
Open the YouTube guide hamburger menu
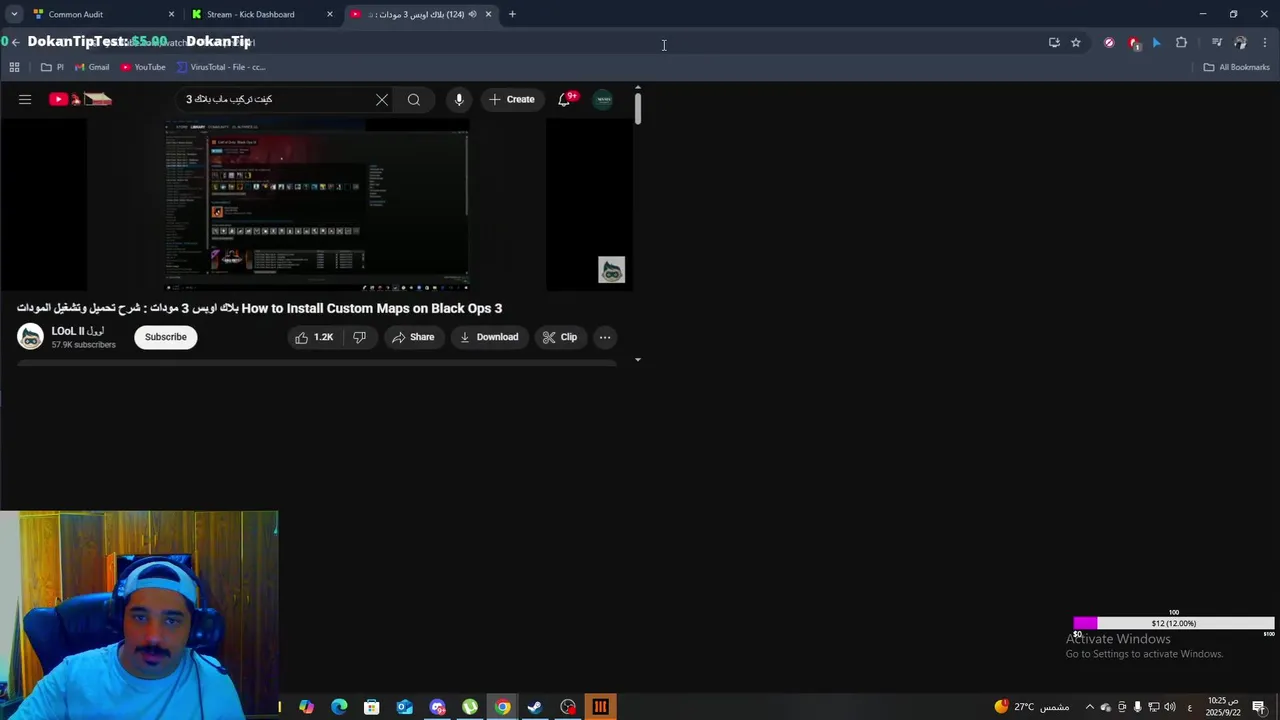25,99
